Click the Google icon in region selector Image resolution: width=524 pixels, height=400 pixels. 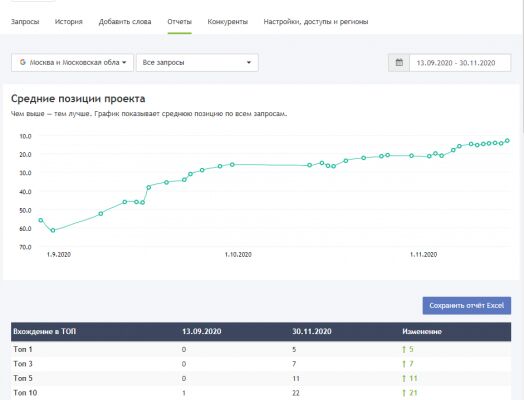click(22, 62)
